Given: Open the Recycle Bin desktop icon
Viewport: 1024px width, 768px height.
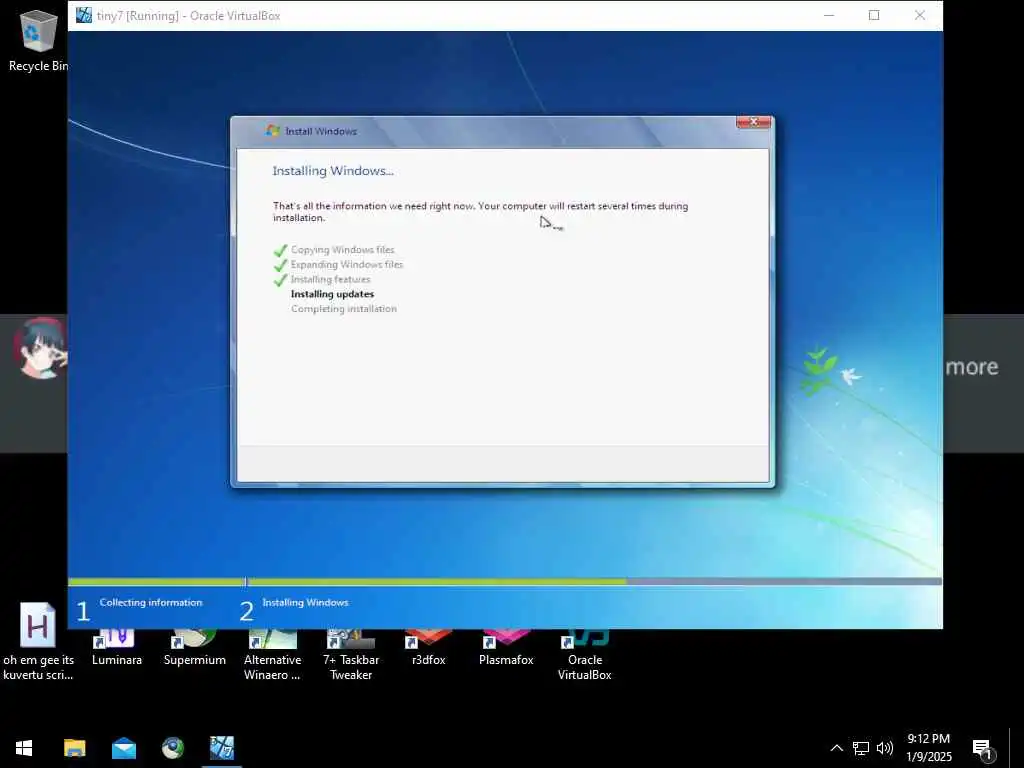Looking at the screenshot, I should click(38, 40).
